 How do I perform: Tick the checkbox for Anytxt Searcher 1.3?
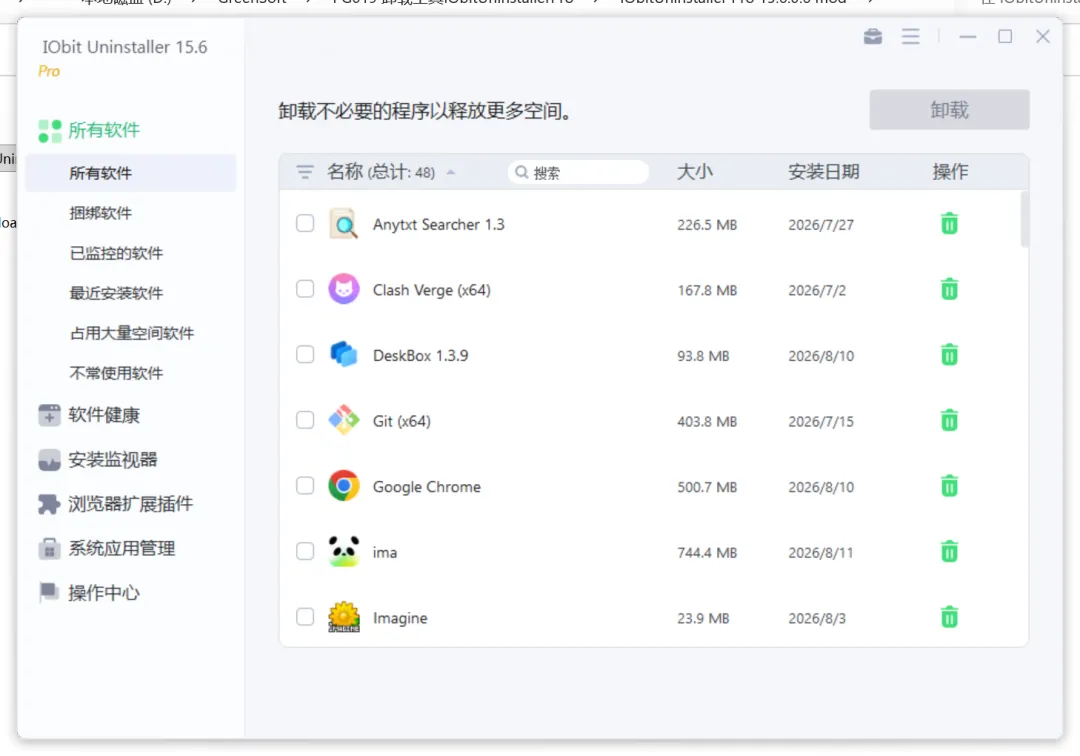[x=305, y=223]
